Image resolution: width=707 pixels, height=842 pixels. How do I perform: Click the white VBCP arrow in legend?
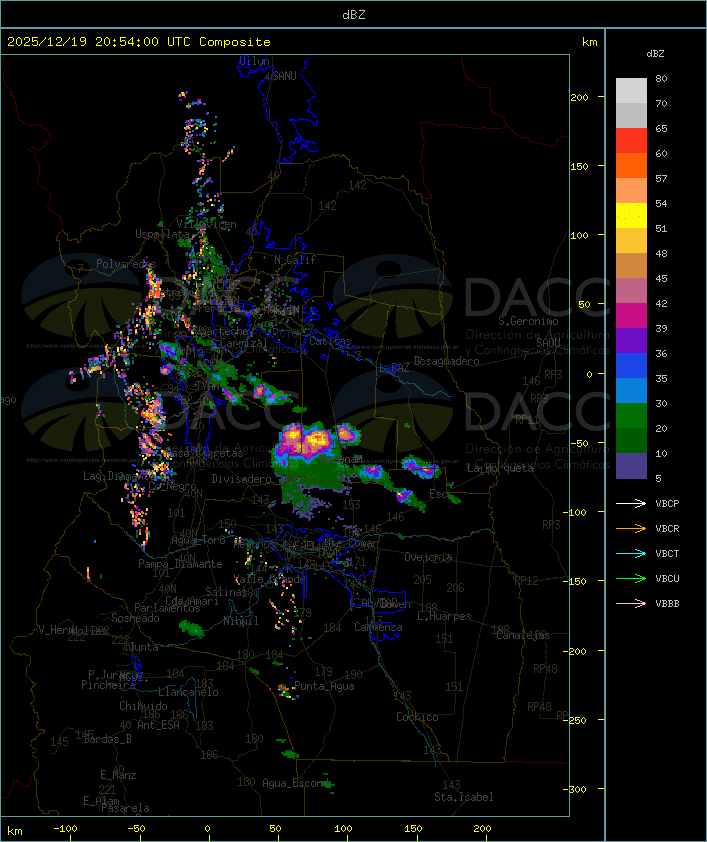click(631, 503)
